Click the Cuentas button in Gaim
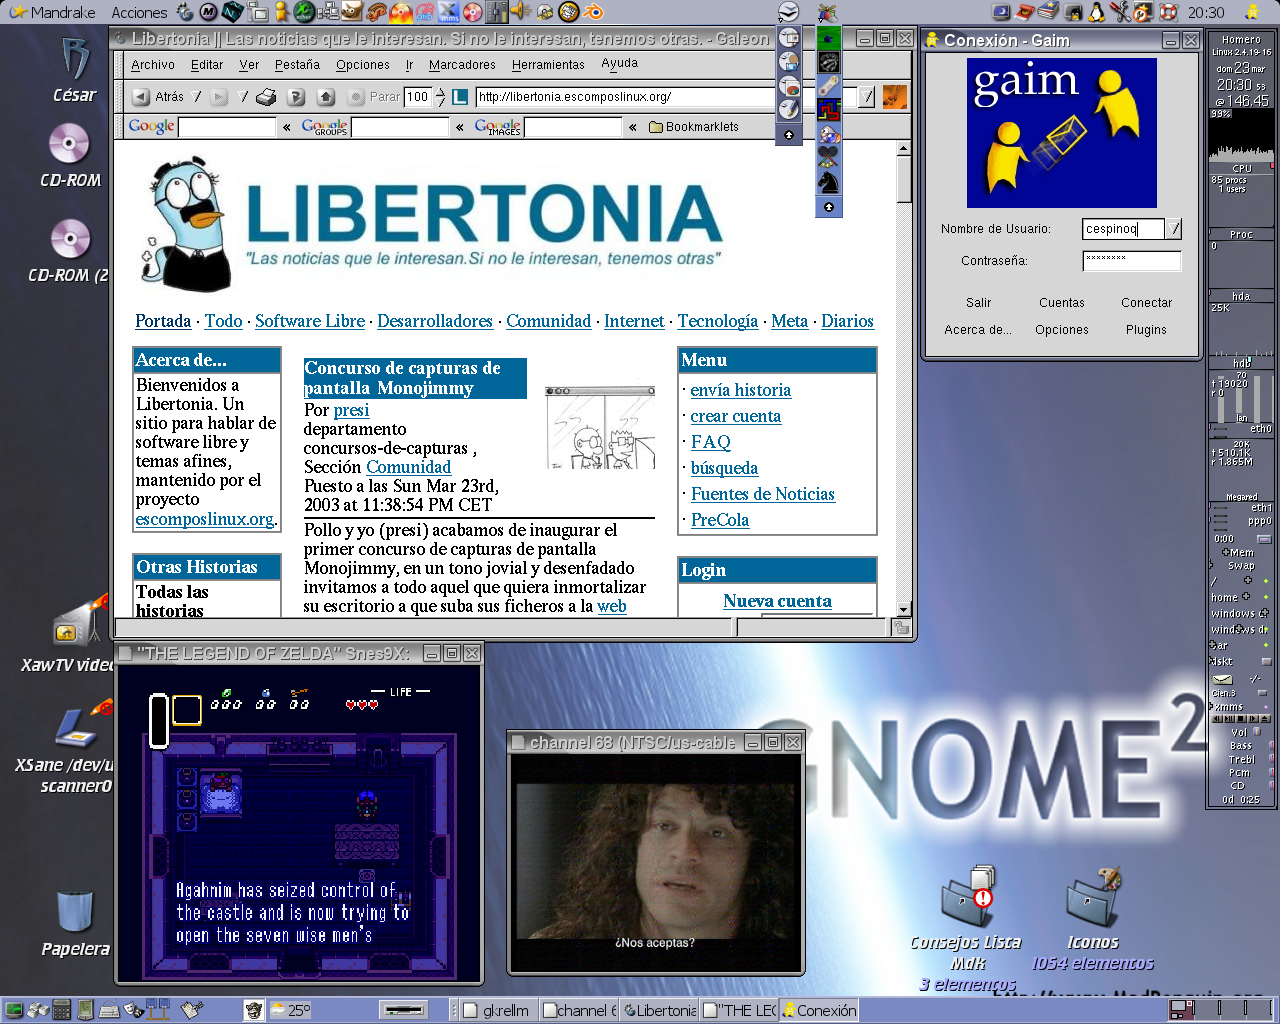Screen dimensions: 1280x1024 [x=1062, y=303]
